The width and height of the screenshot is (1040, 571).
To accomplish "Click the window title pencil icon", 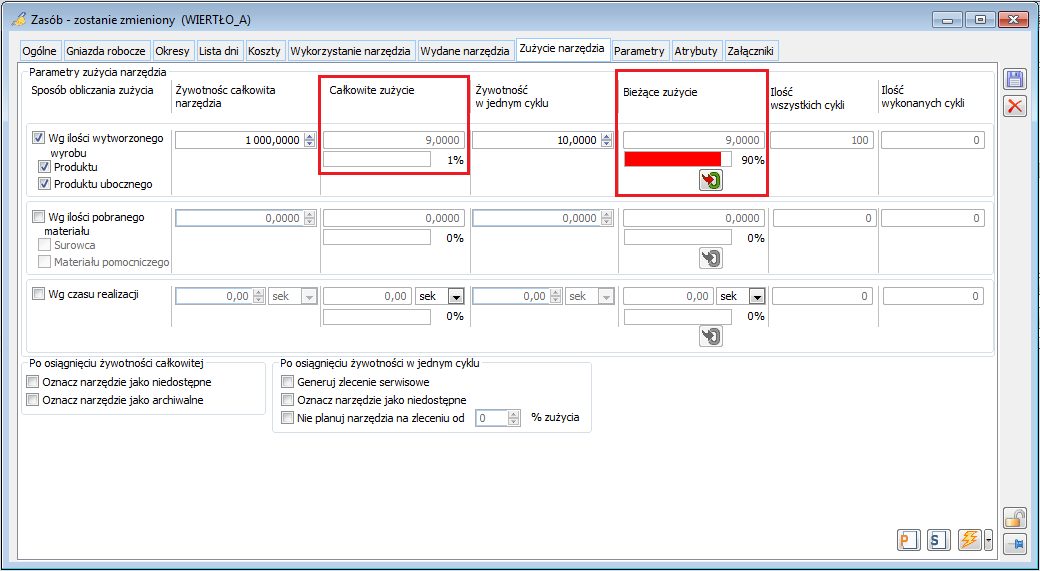I will point(21,20).
